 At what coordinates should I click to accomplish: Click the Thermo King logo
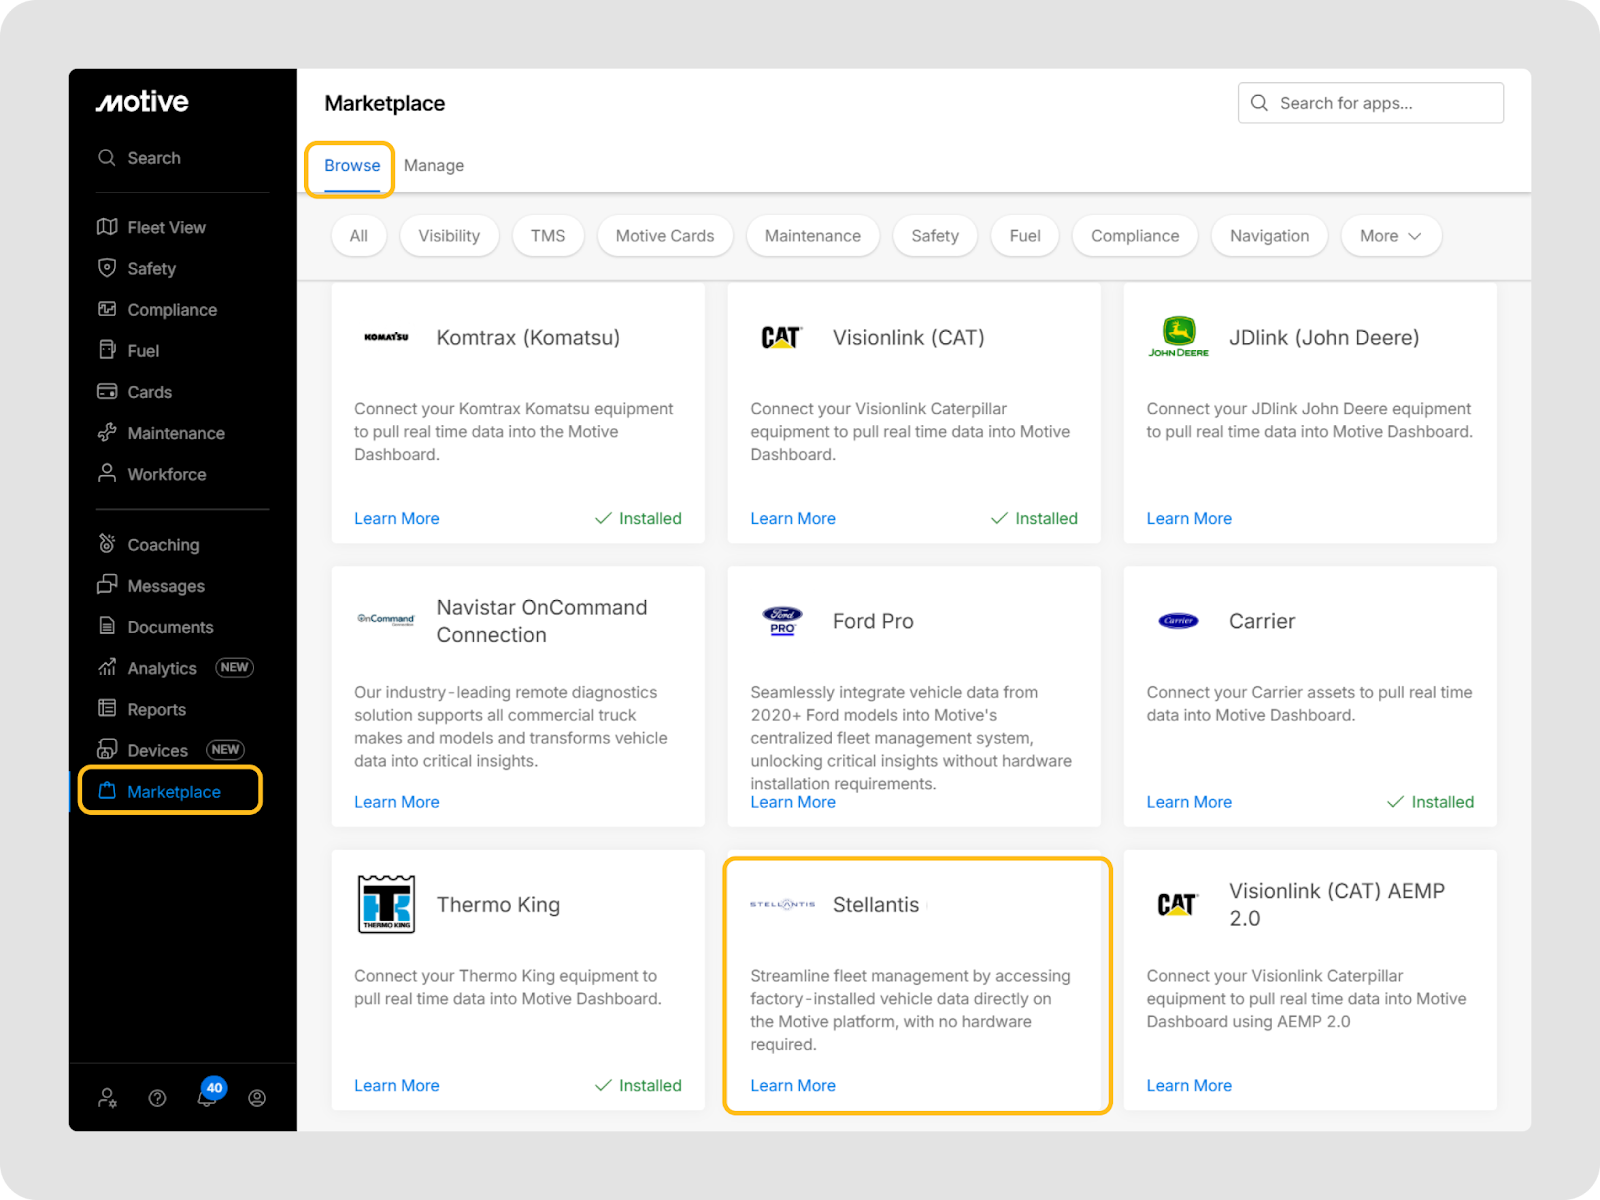click(386, 904)
